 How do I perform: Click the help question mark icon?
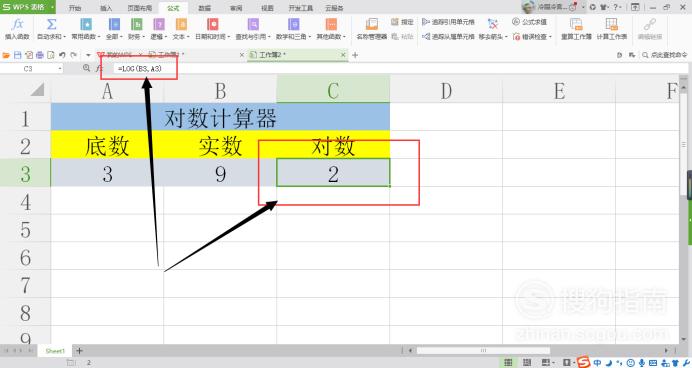[x=616, y=7]
